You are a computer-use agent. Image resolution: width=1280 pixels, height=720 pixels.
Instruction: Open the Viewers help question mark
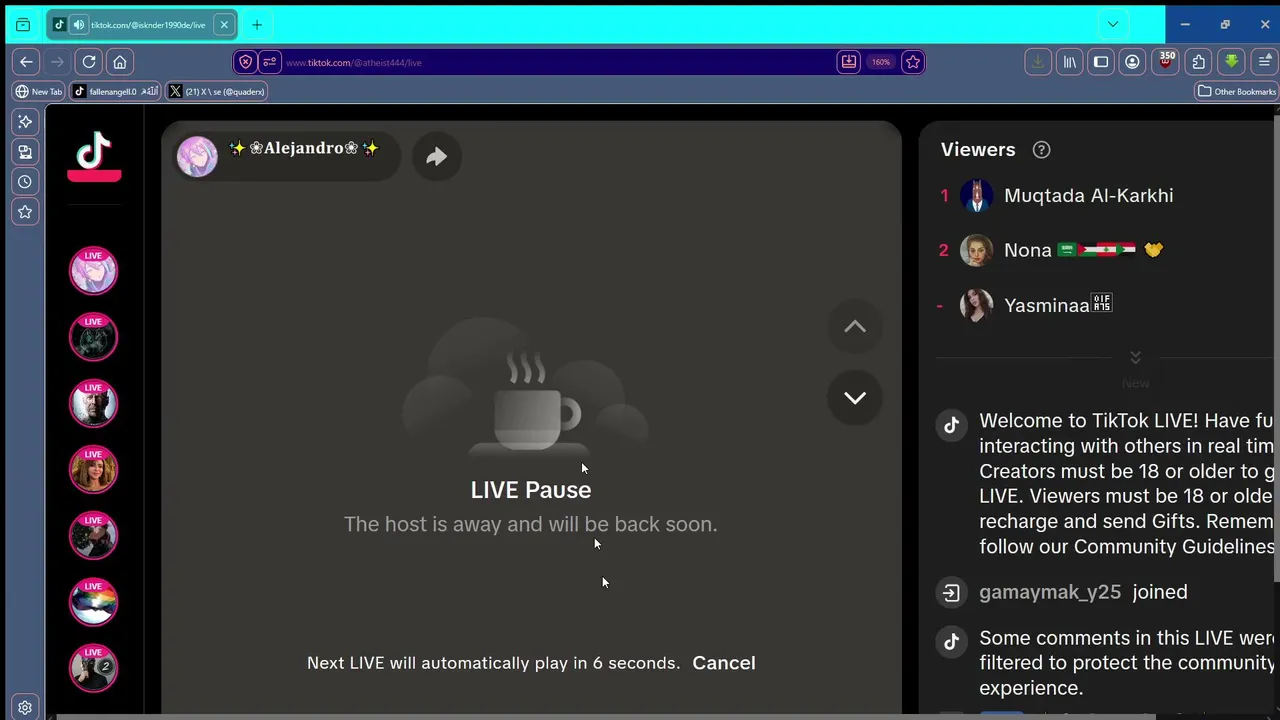(x=1041, y=150)
